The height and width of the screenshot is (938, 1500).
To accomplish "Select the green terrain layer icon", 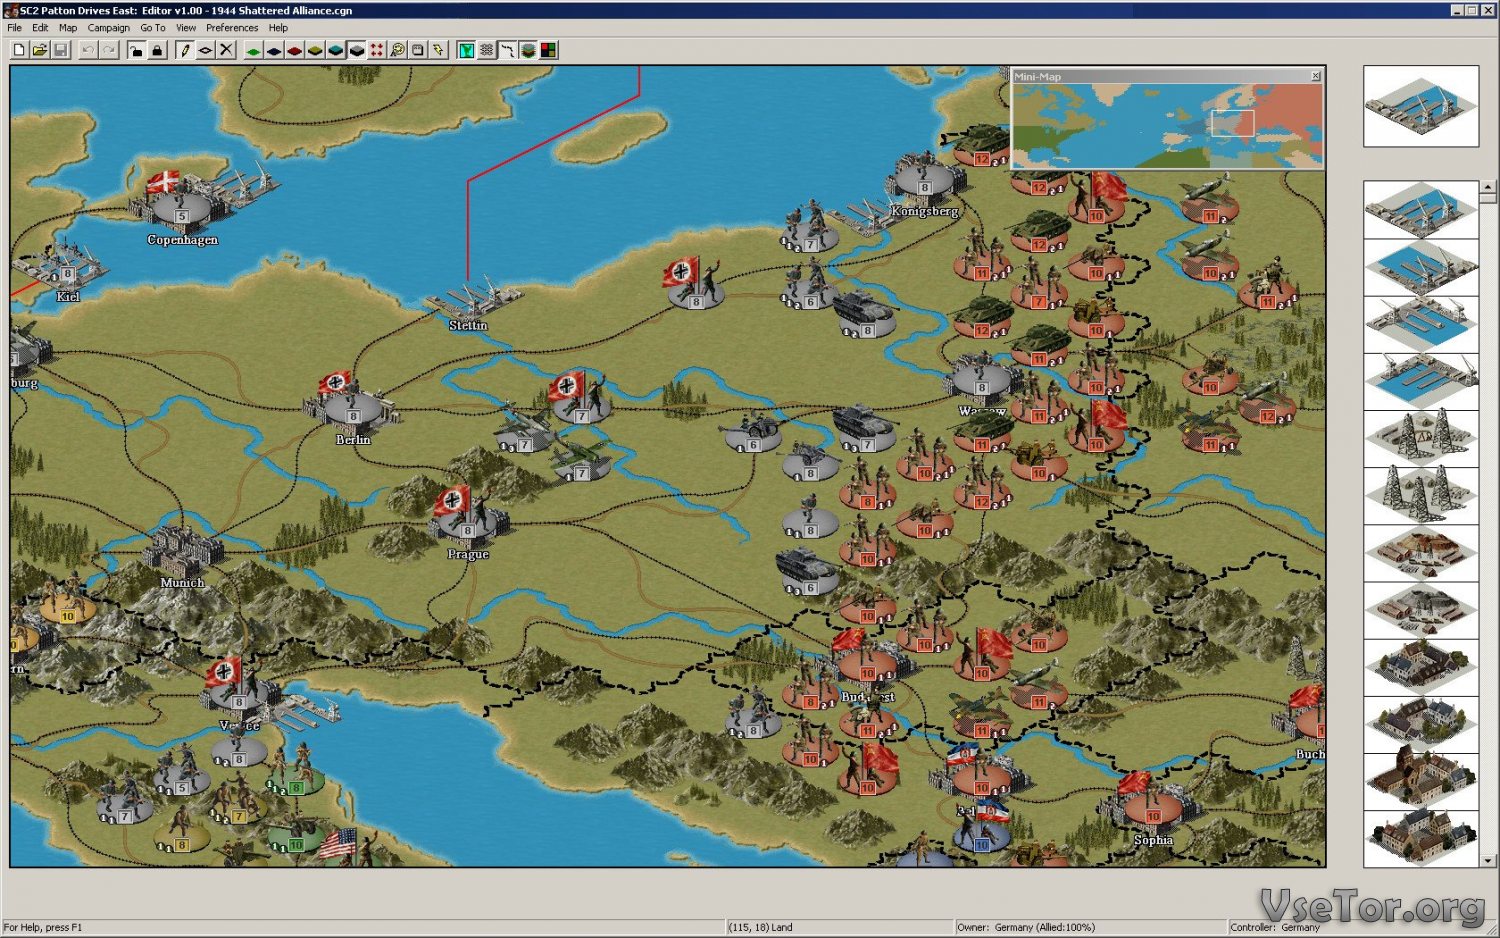I will click(253, 50).
